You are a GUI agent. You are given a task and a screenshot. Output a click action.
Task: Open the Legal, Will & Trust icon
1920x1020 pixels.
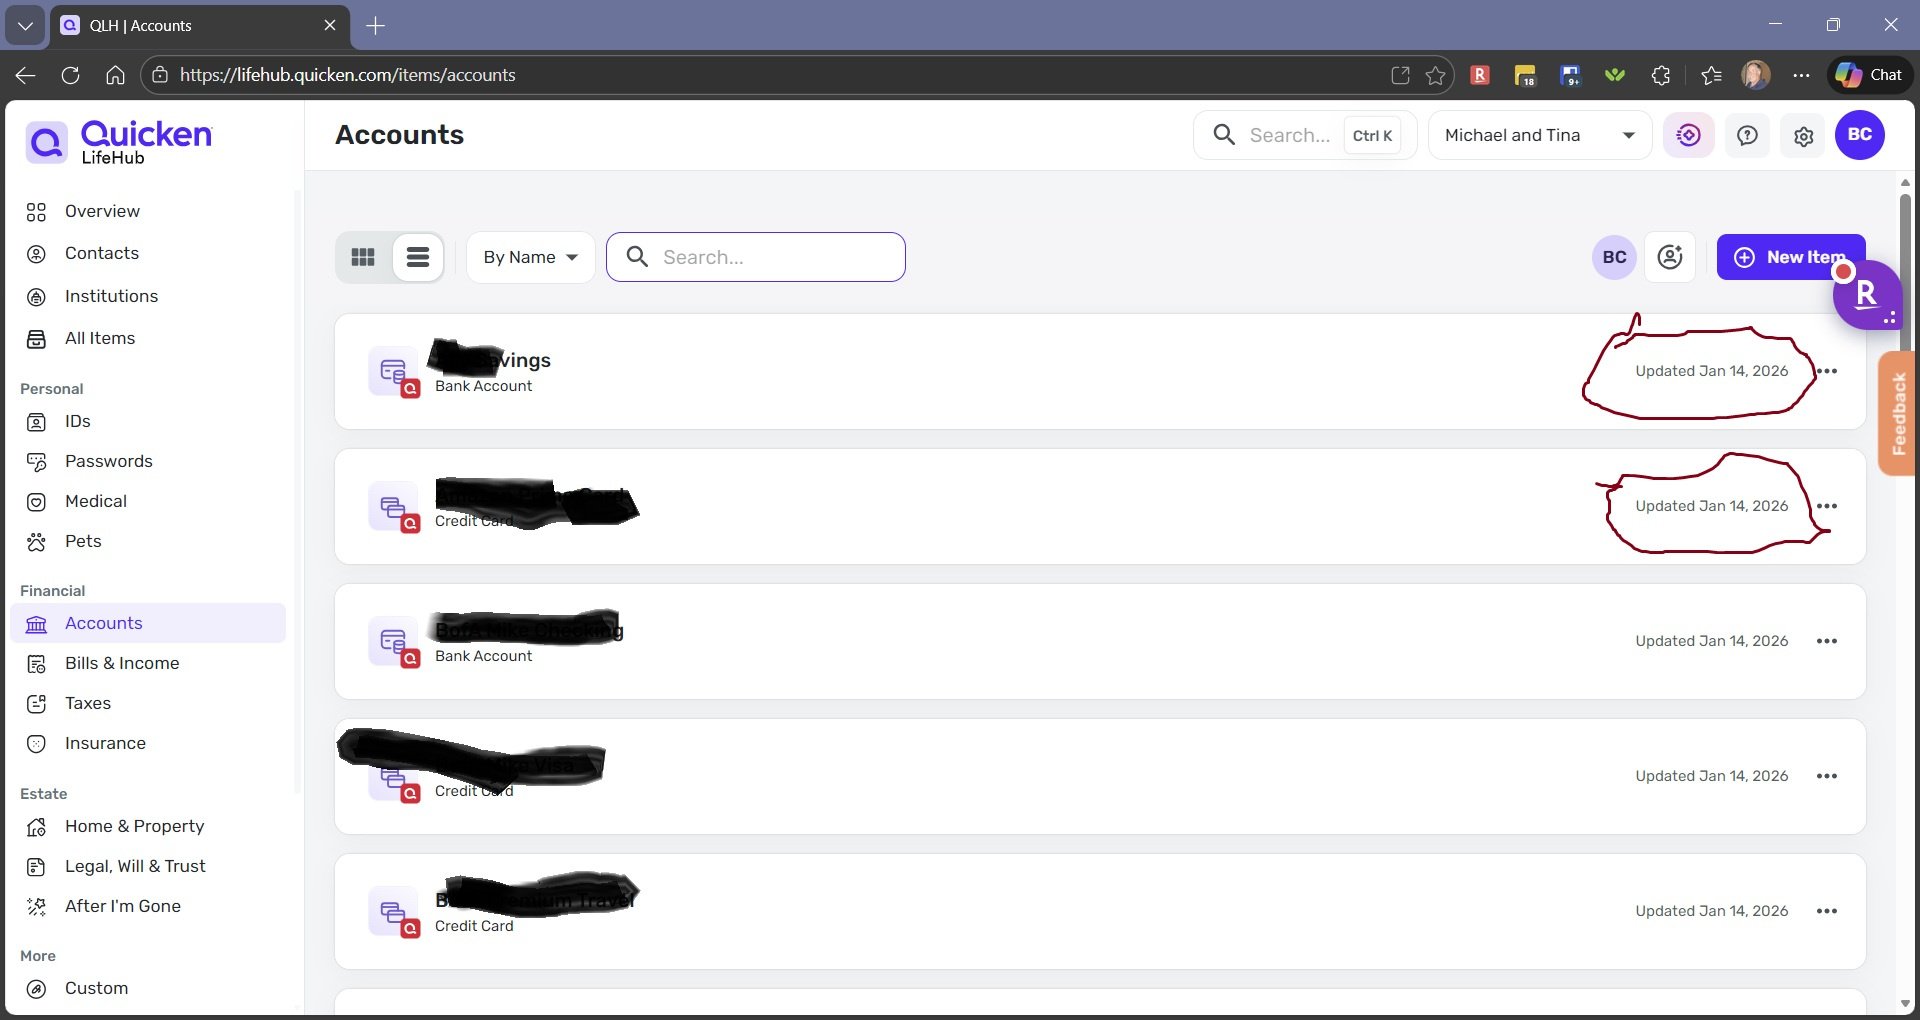(36, 866)
